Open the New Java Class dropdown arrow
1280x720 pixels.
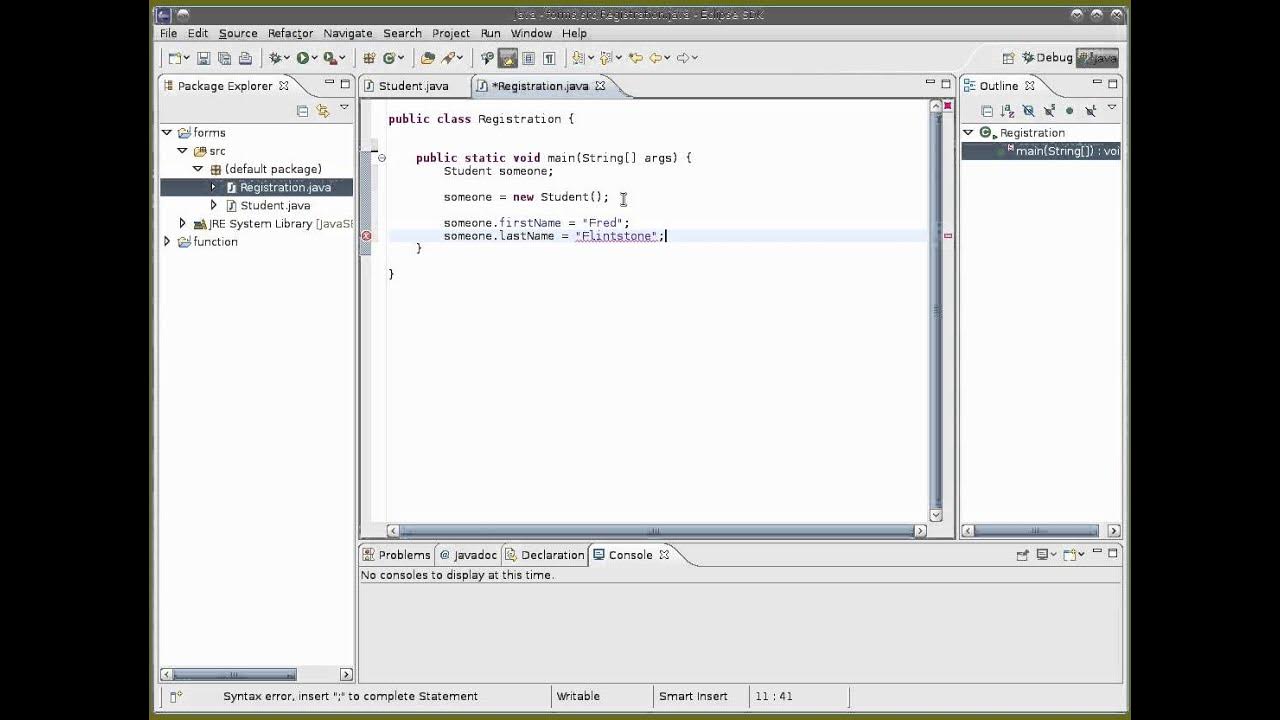[400, 58]
